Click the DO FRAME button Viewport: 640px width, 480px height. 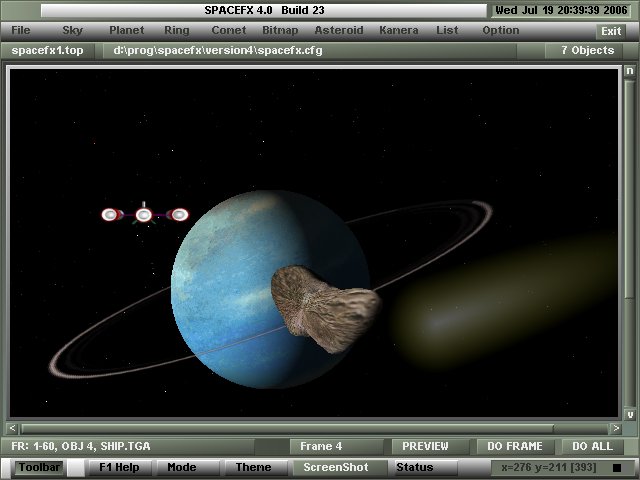pyautogui.click(x=515, y=446)
